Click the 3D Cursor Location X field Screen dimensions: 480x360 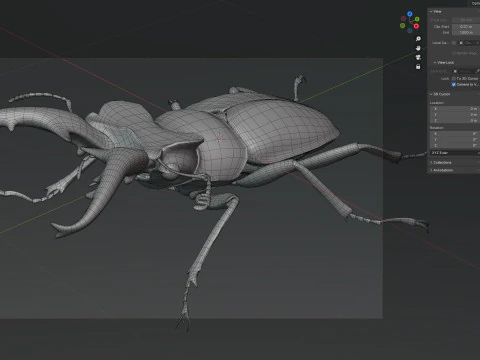pos(455,109)
